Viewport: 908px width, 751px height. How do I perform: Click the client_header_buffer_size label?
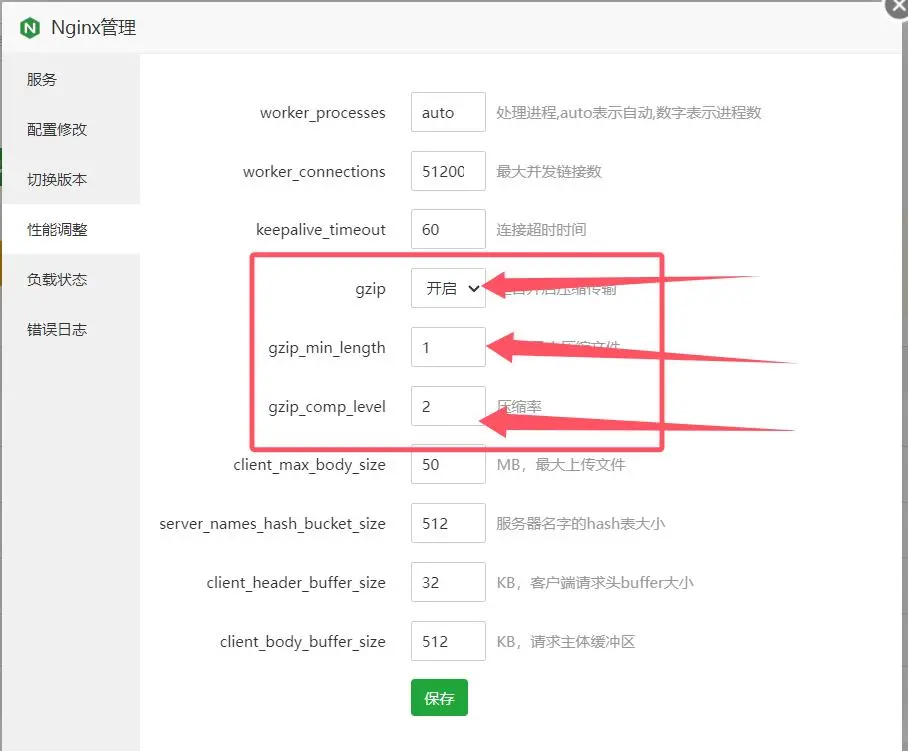coord(296,583)
